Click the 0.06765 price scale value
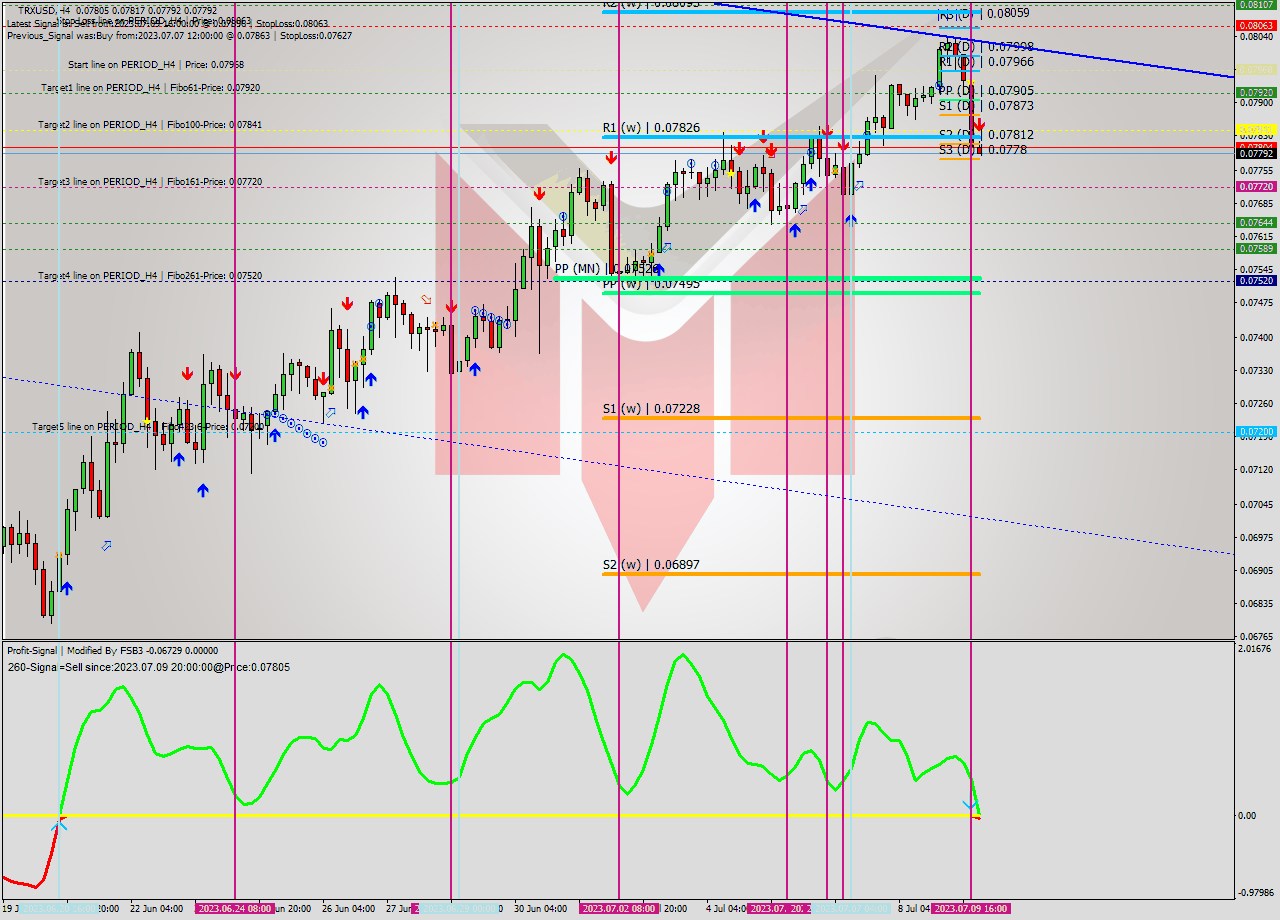Screen dimensions: 1280x920 tap(1257, 637)
